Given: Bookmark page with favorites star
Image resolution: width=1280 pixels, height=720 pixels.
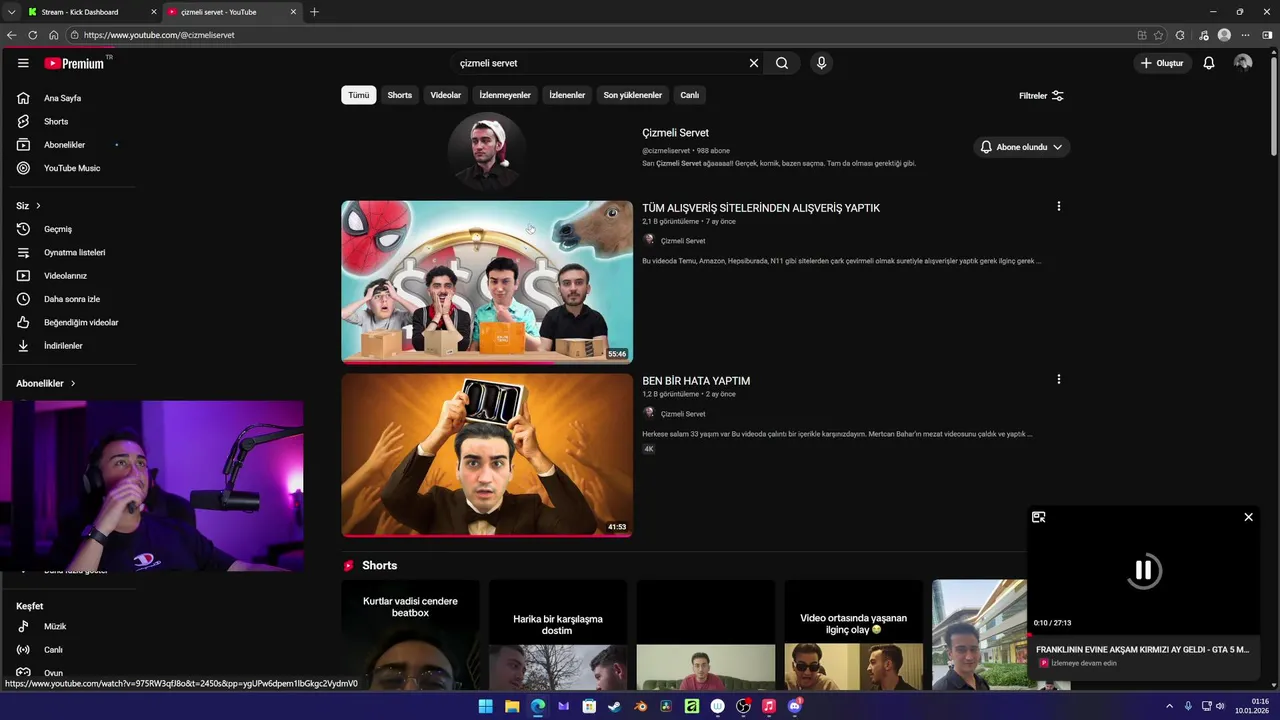Looking at the screenshot, I should tap(1158, 35).
